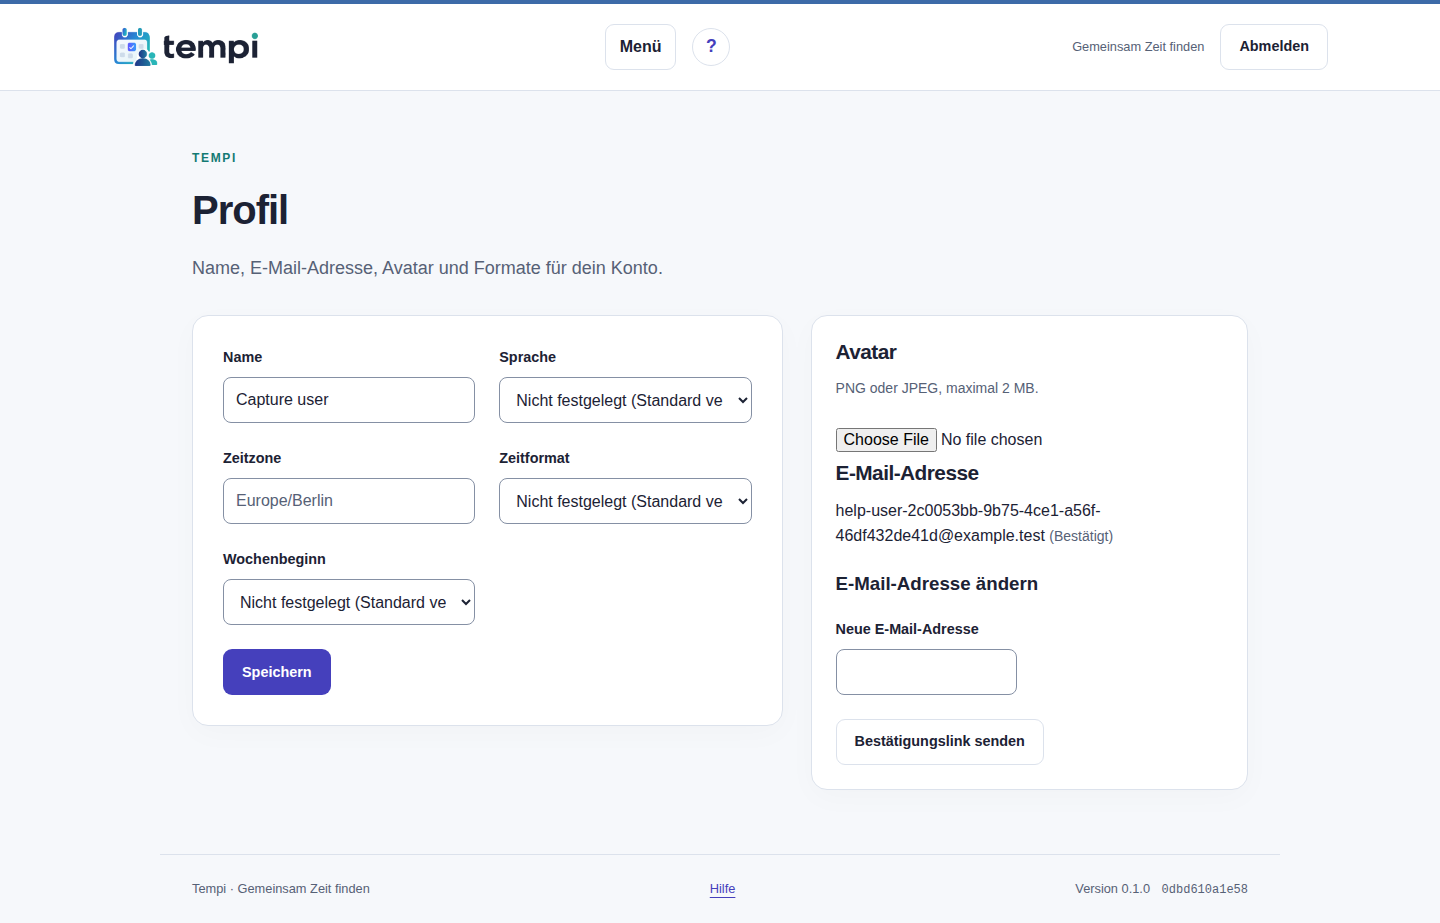Open the Menü menu
The image size is (1440, 923).
point(640,47)
